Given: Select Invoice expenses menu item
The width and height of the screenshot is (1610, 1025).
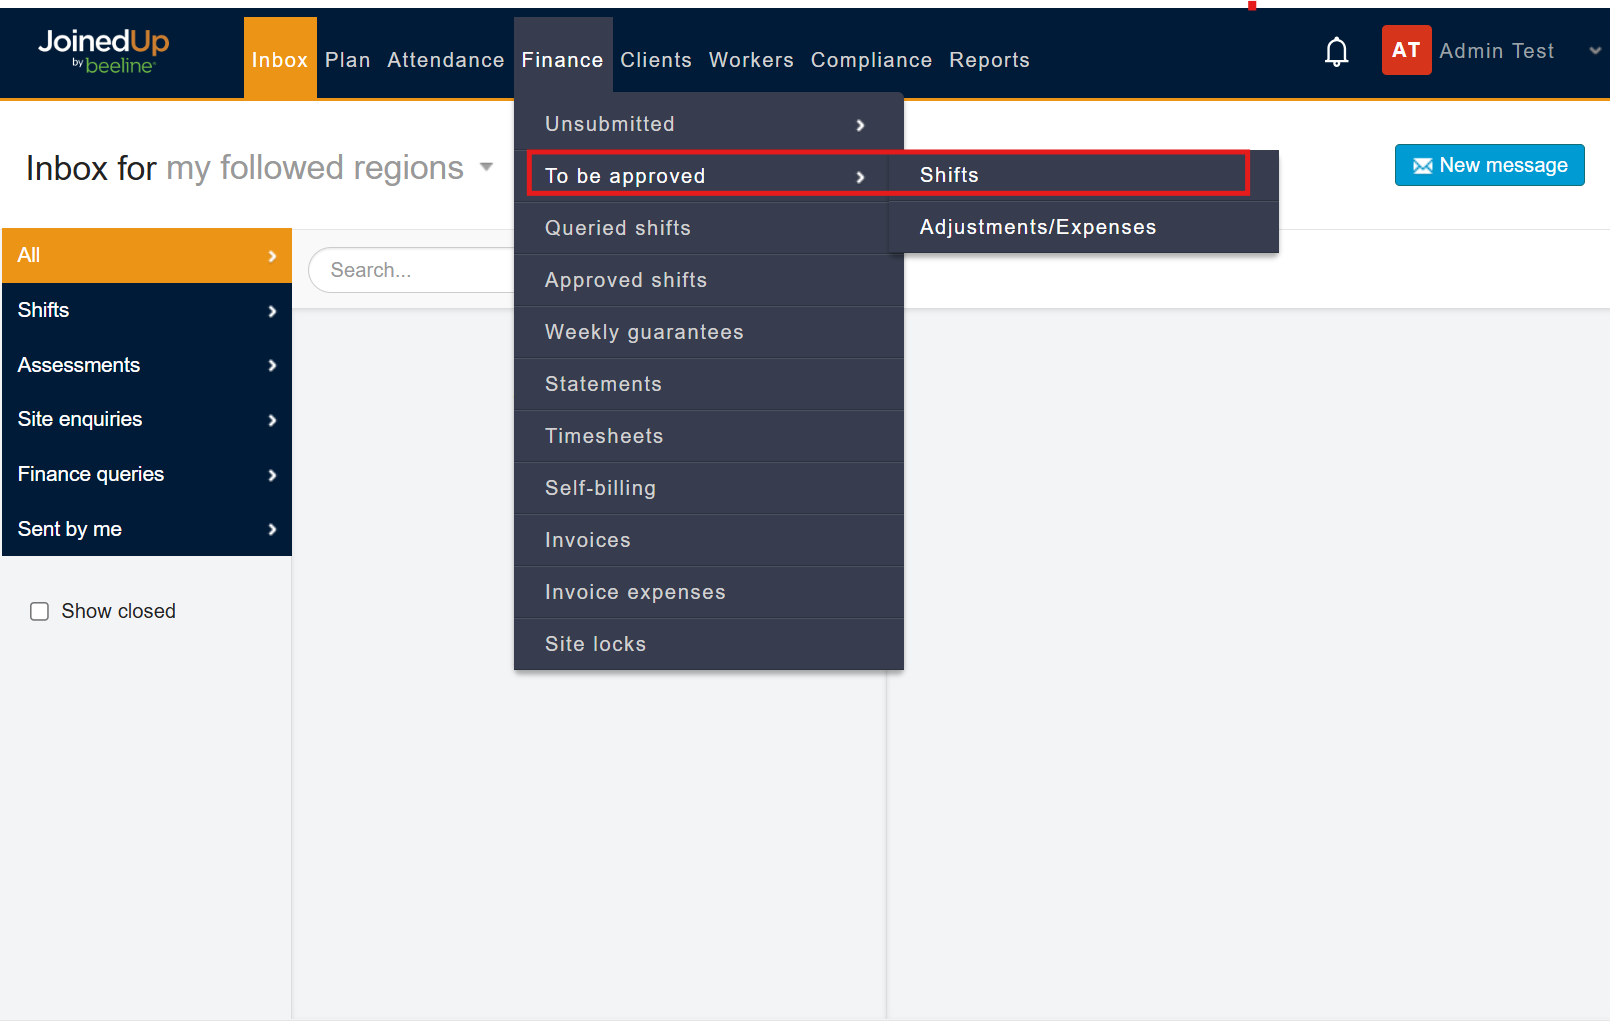Looking at the screenshot, I should (709, 592).
